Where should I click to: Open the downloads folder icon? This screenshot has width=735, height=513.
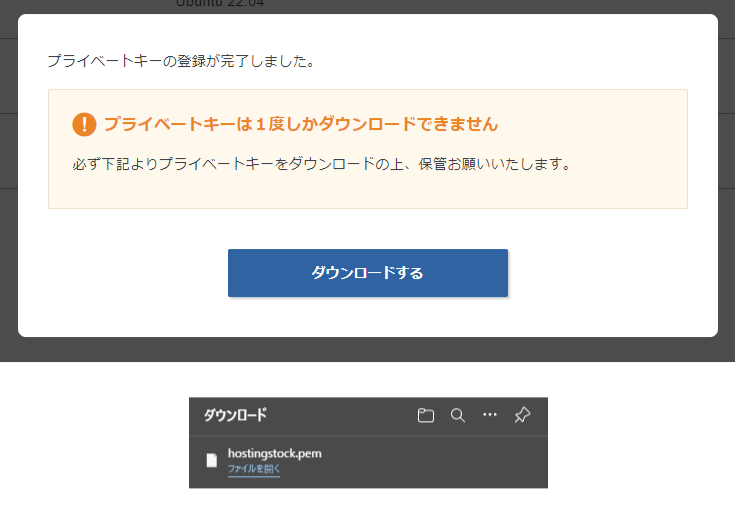click(x=426, y=415)
